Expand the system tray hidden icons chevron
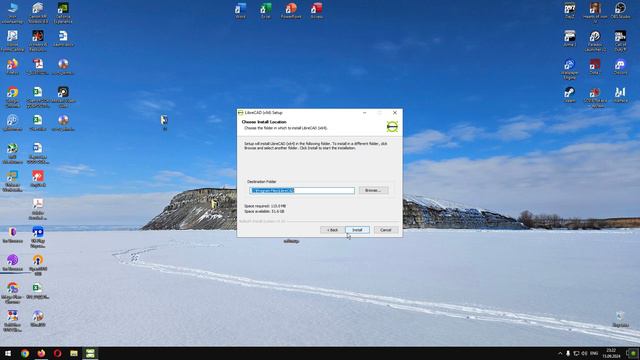The width and height of the screenshot is (640, 360). (x=560, y=353)
